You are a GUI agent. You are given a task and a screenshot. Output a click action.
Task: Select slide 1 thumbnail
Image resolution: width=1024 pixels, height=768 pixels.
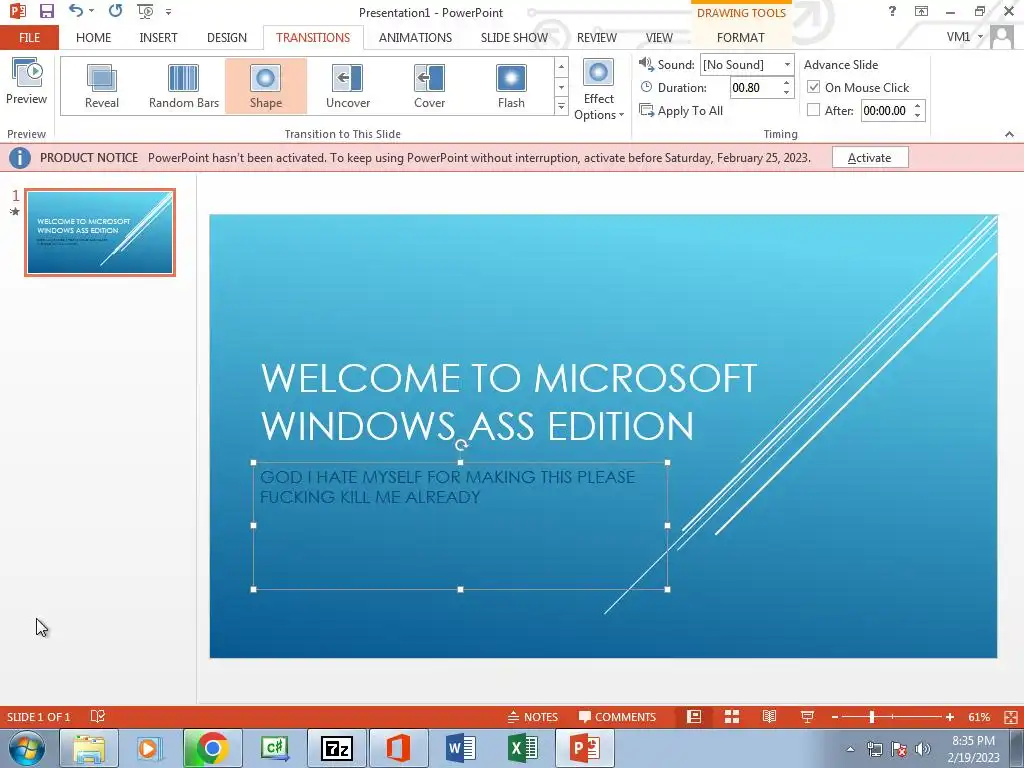point(100,232)
